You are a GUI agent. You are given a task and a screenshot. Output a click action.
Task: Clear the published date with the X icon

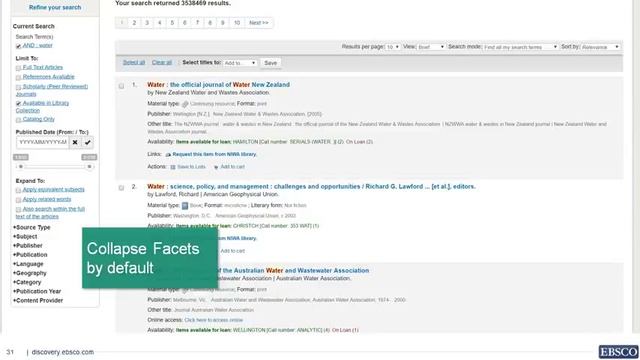pyautogui.click(x=75, y=142)
